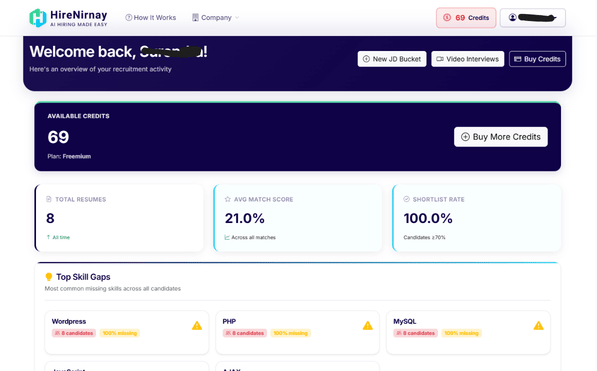Click the PHP skill name

pyautogui.click(x=229, y=321)
